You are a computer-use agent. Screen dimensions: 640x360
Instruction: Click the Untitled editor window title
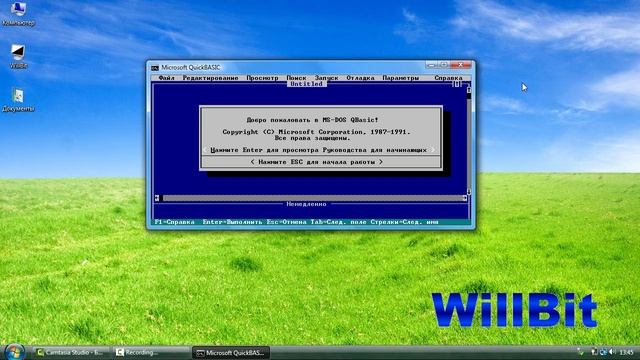point(306,84)
